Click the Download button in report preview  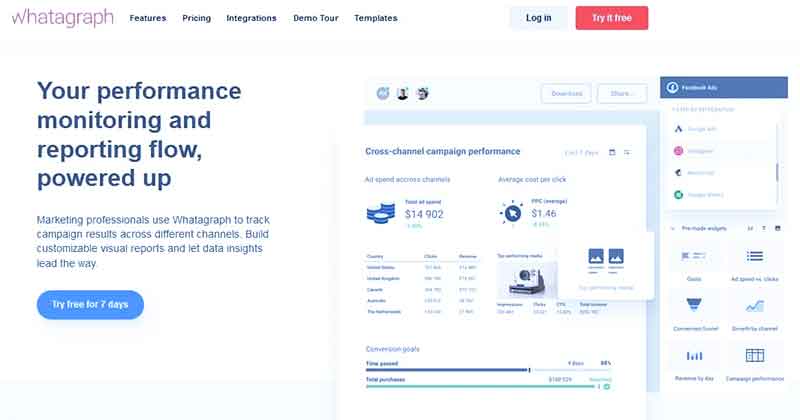(566, 93)
